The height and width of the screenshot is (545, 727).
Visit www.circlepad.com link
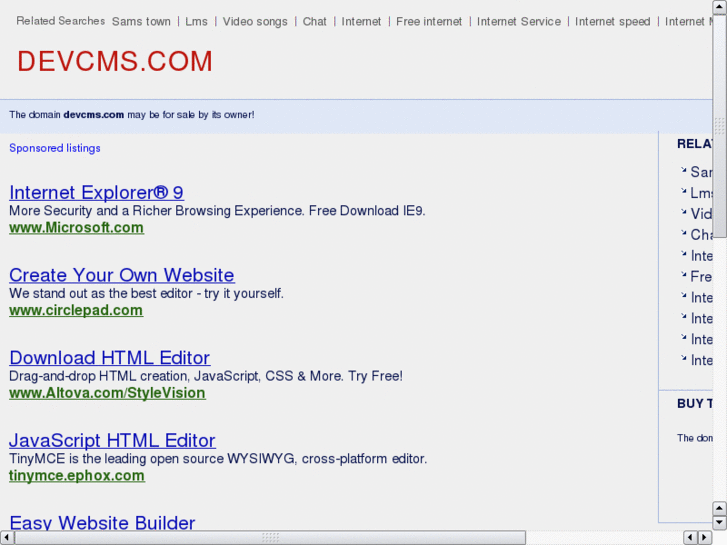tap(76, 310)
